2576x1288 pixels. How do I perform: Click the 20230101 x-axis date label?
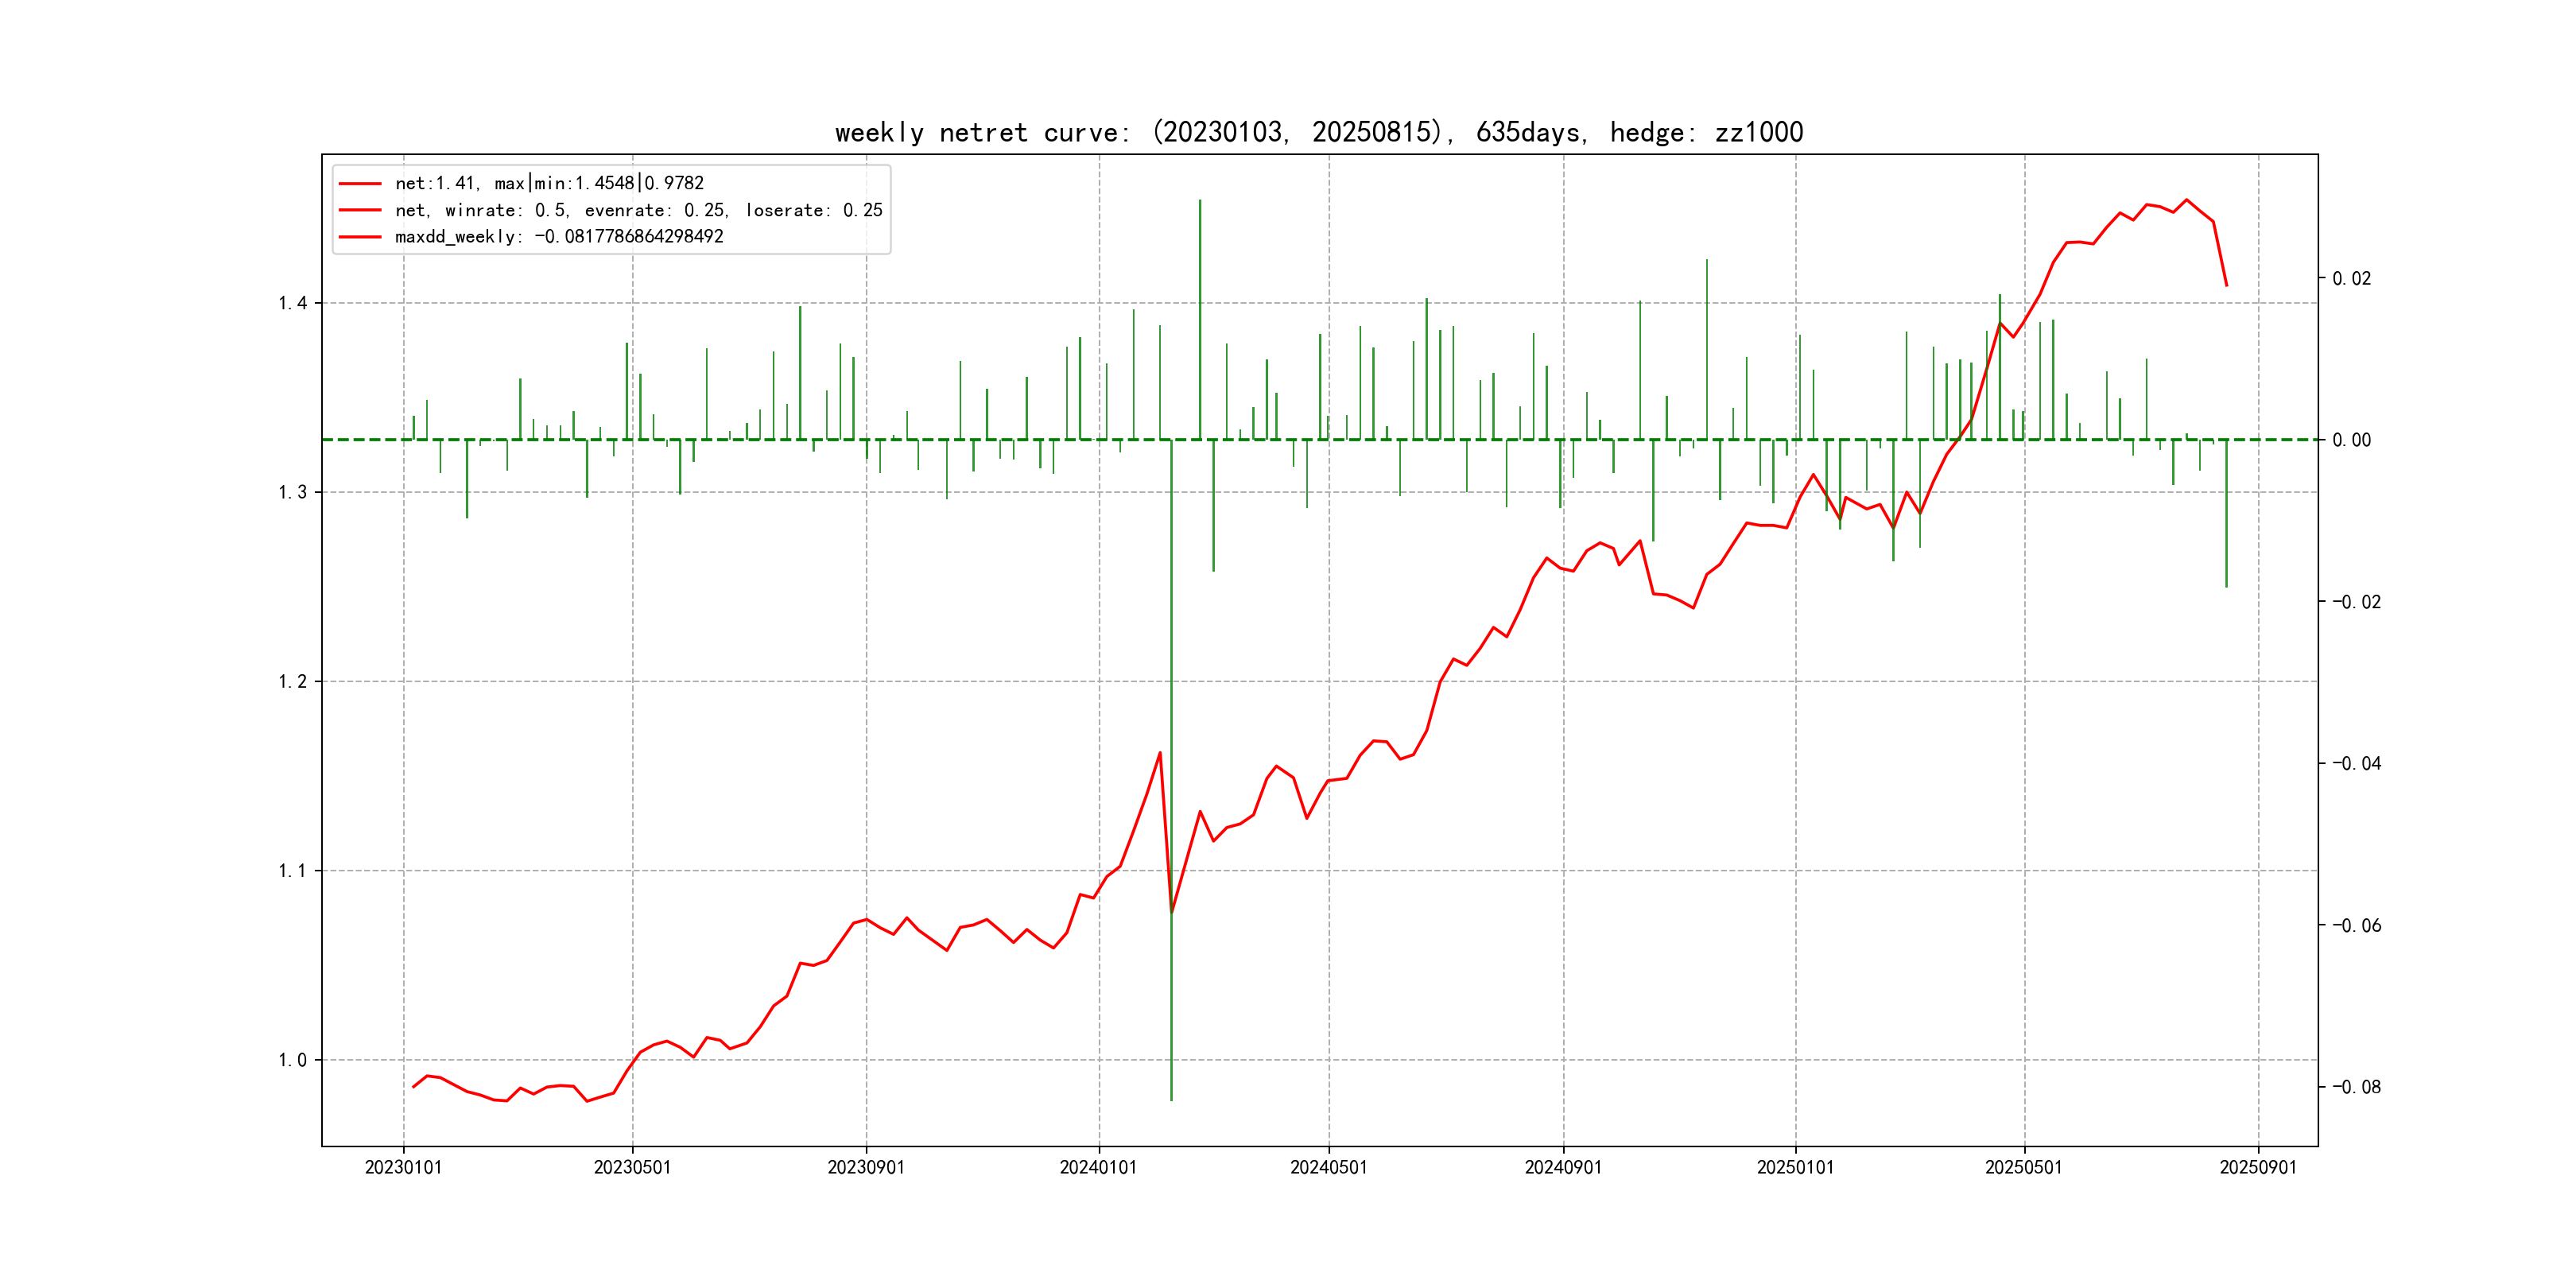403,1168
